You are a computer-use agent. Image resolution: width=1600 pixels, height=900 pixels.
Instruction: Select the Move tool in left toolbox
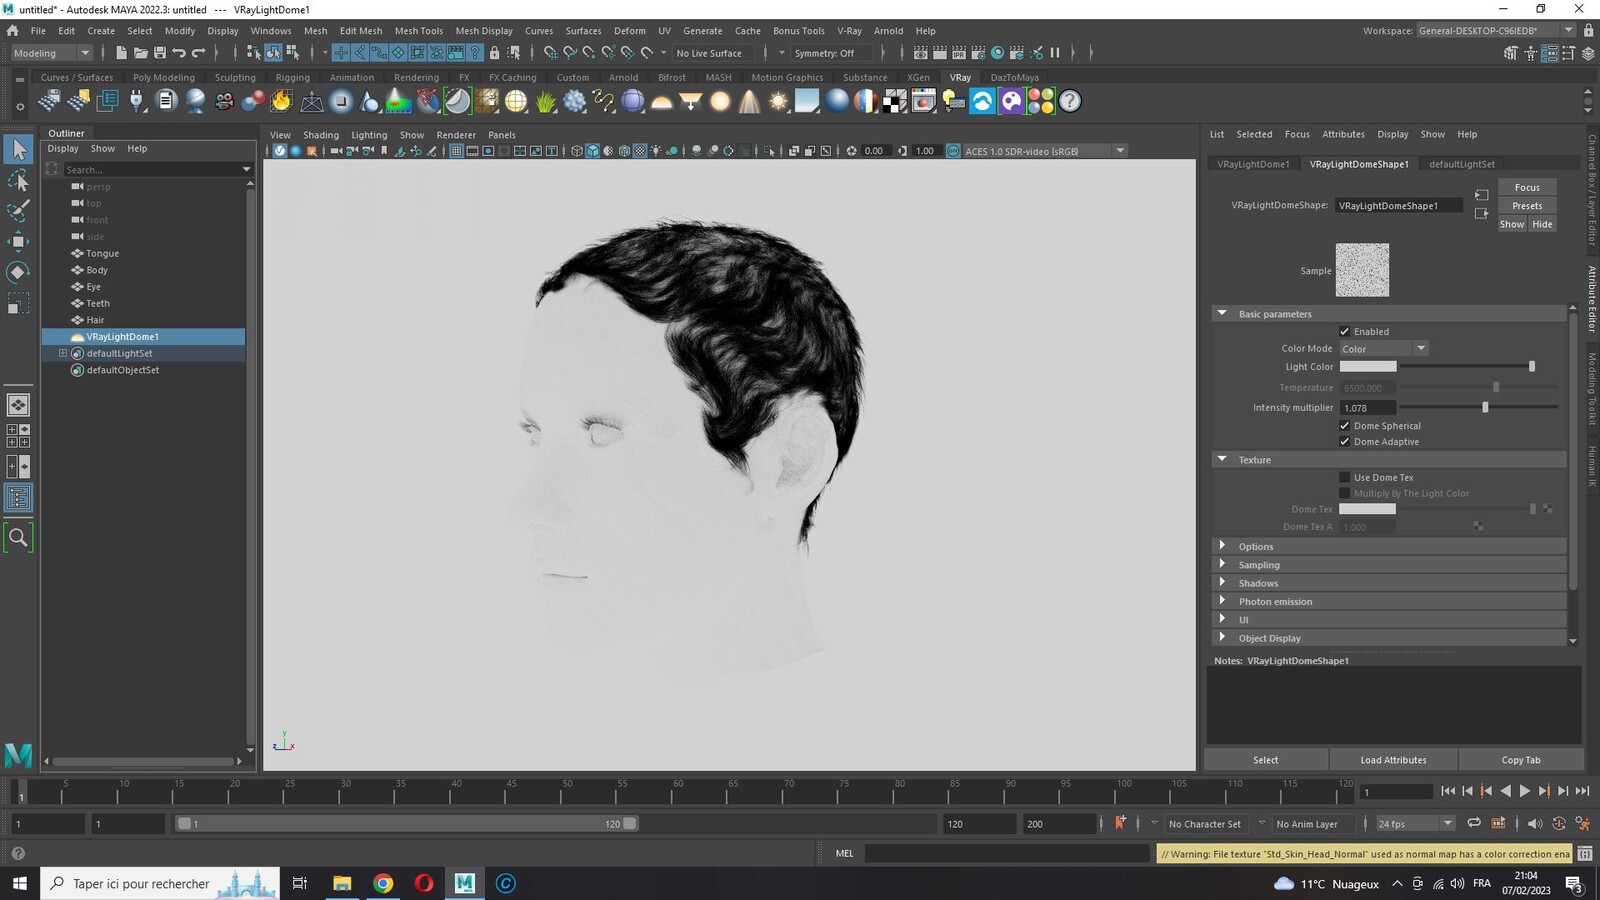(x=18, y=241)
